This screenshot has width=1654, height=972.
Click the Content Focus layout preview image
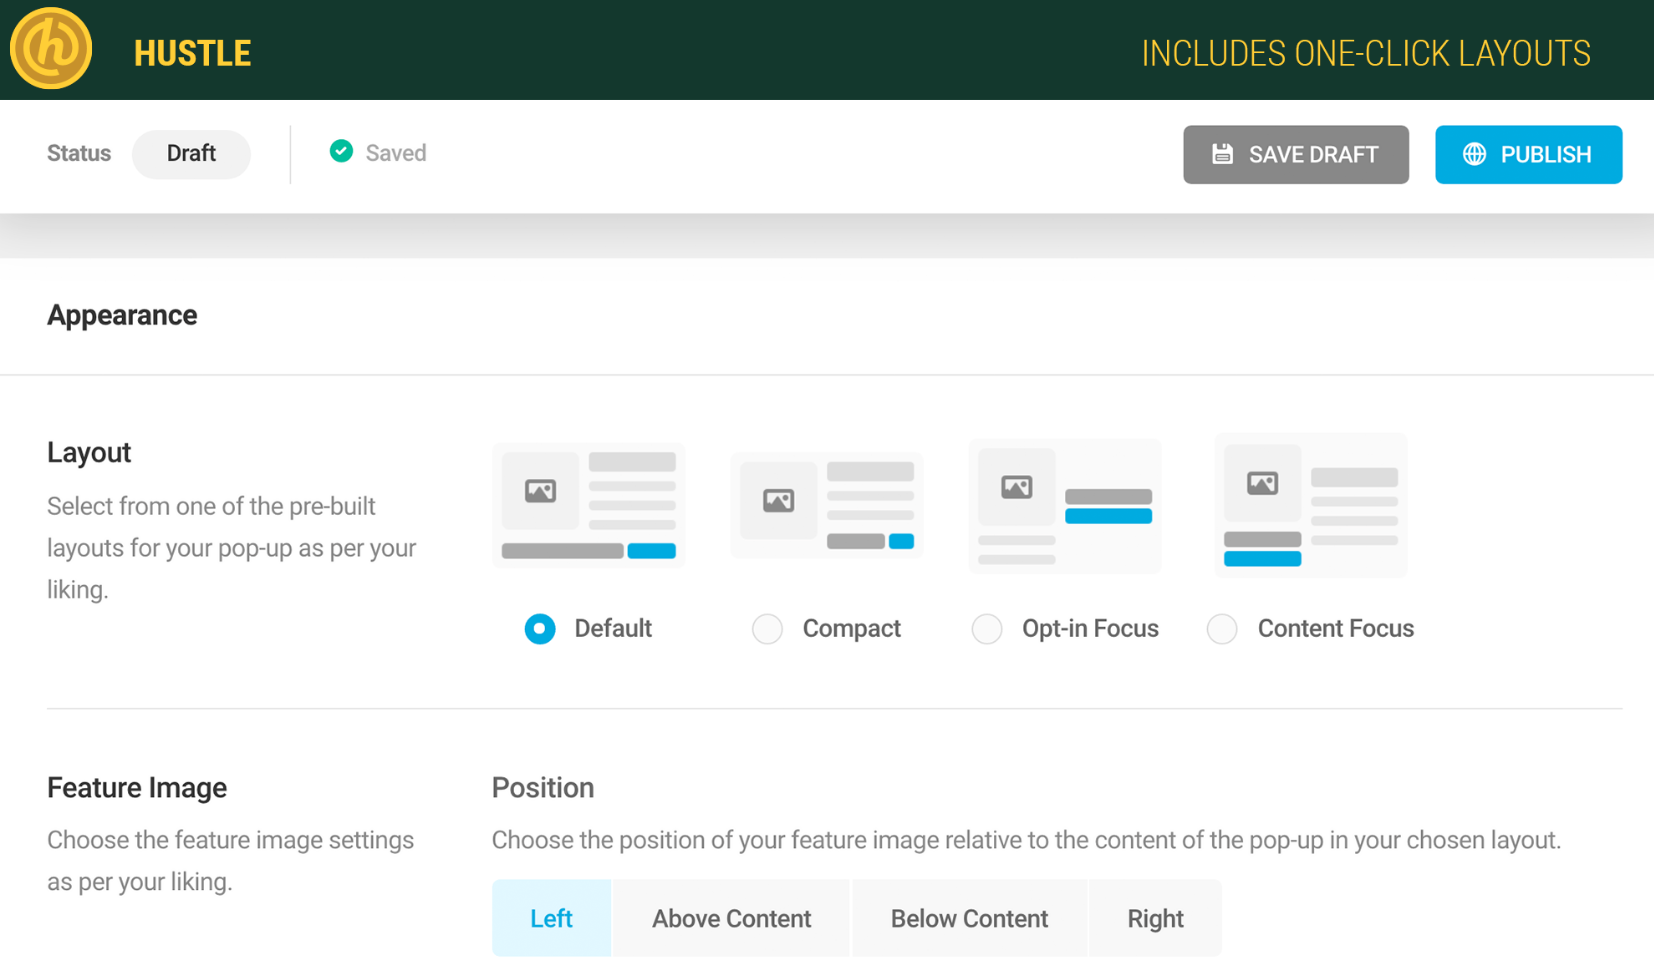pyautogui.click(x=1310, y=505)
